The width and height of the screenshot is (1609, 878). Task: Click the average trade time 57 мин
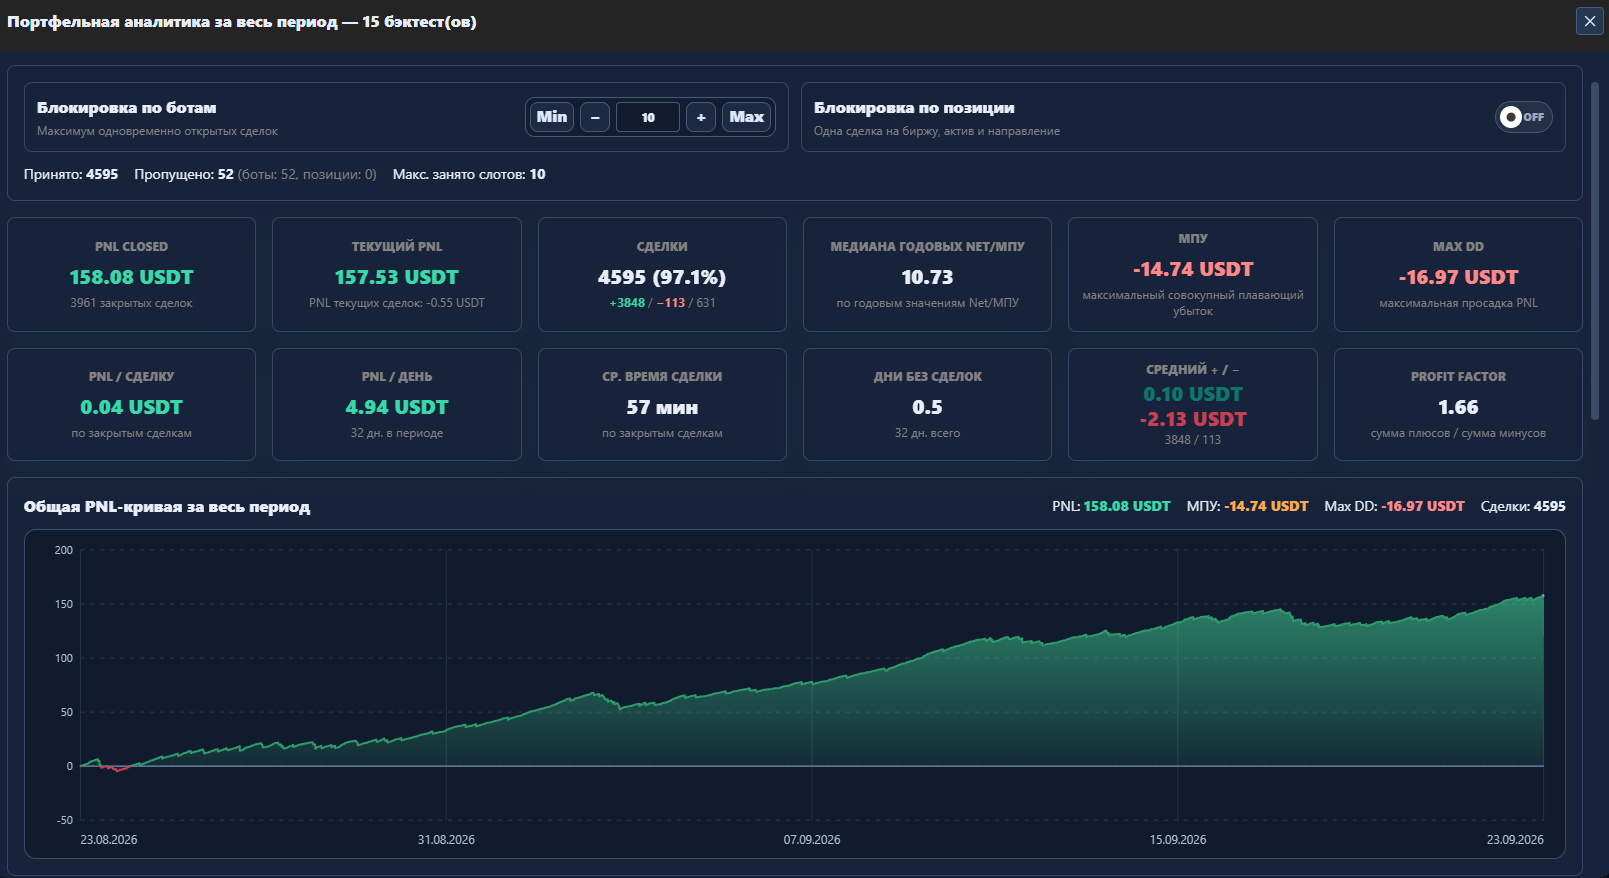(x=662, y=407)
